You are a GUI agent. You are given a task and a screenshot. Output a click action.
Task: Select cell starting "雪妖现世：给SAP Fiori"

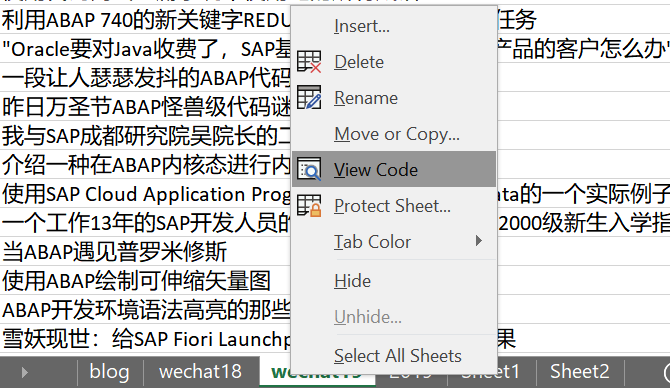145,338
